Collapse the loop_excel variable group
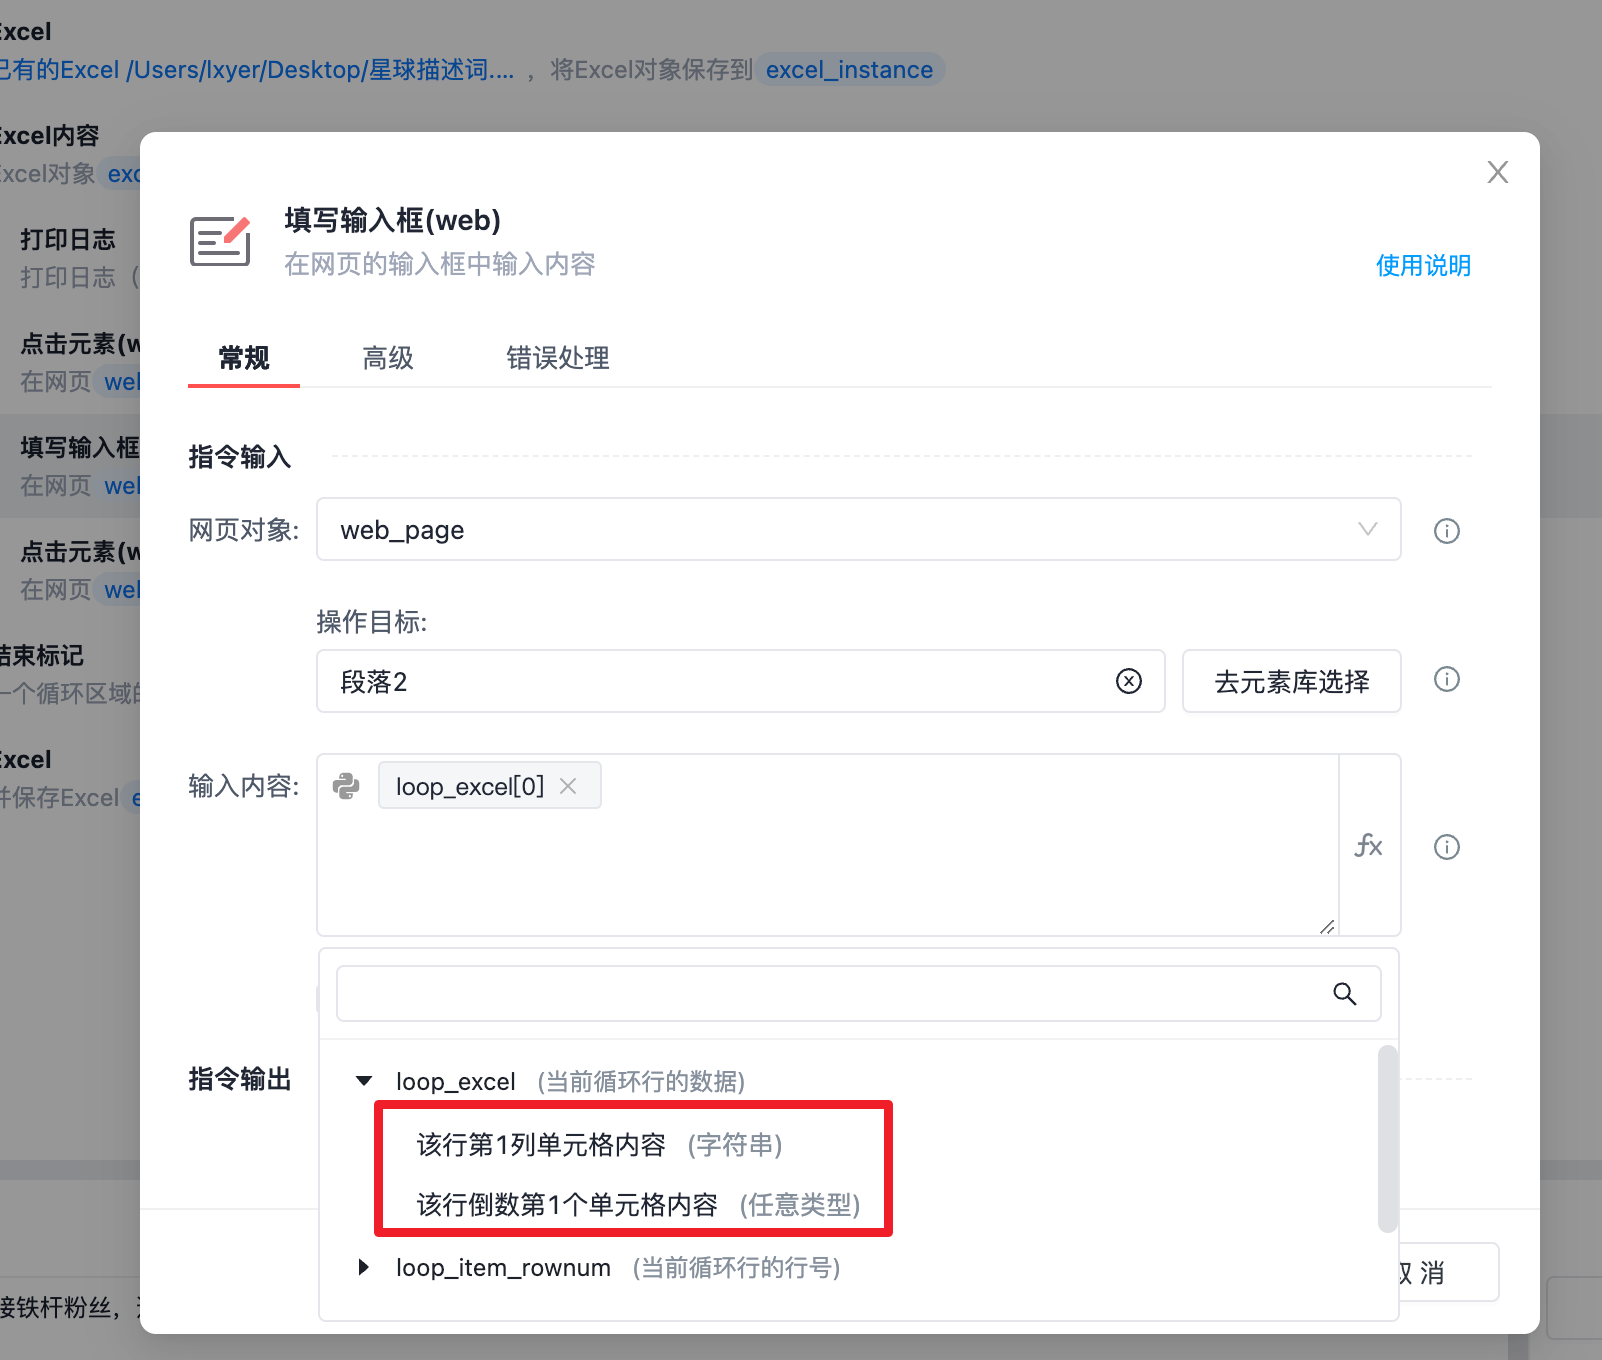 pyautogui.click(x=364, y=1080)
